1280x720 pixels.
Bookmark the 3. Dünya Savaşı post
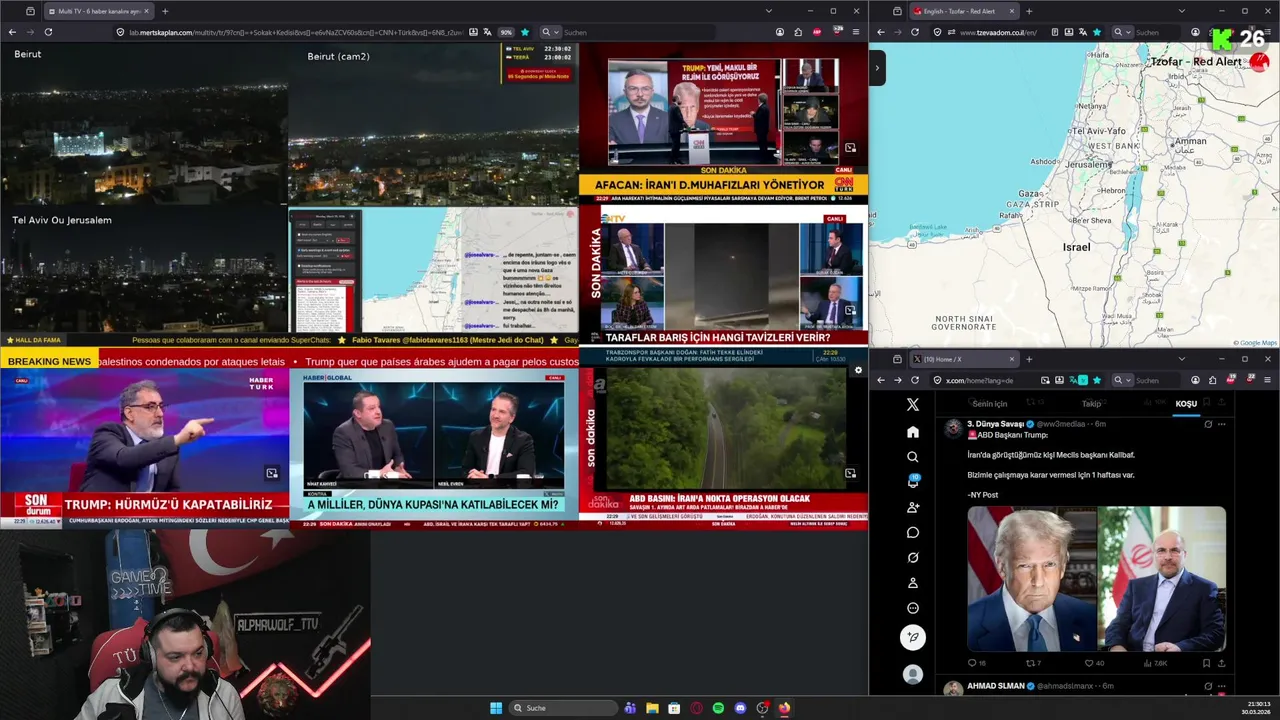pos(1206,663)
